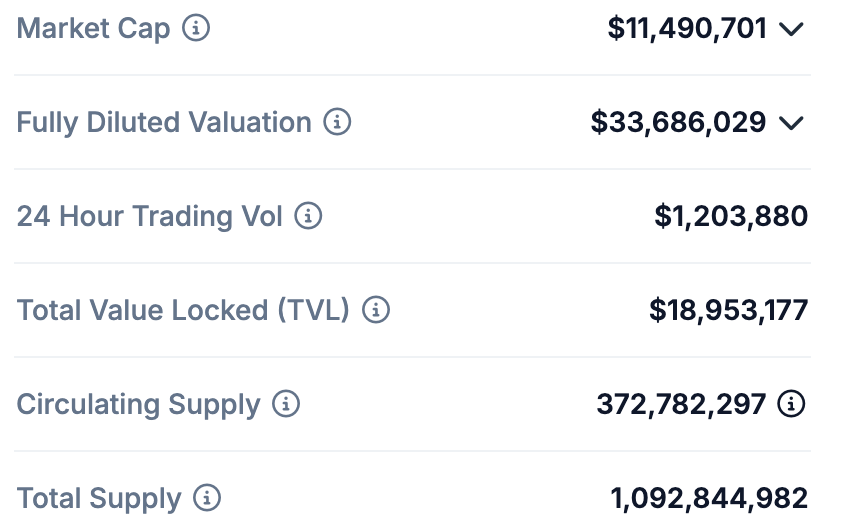
Task: Click the Total Value Locked (TVL) label
Action: tap(183, 310)
